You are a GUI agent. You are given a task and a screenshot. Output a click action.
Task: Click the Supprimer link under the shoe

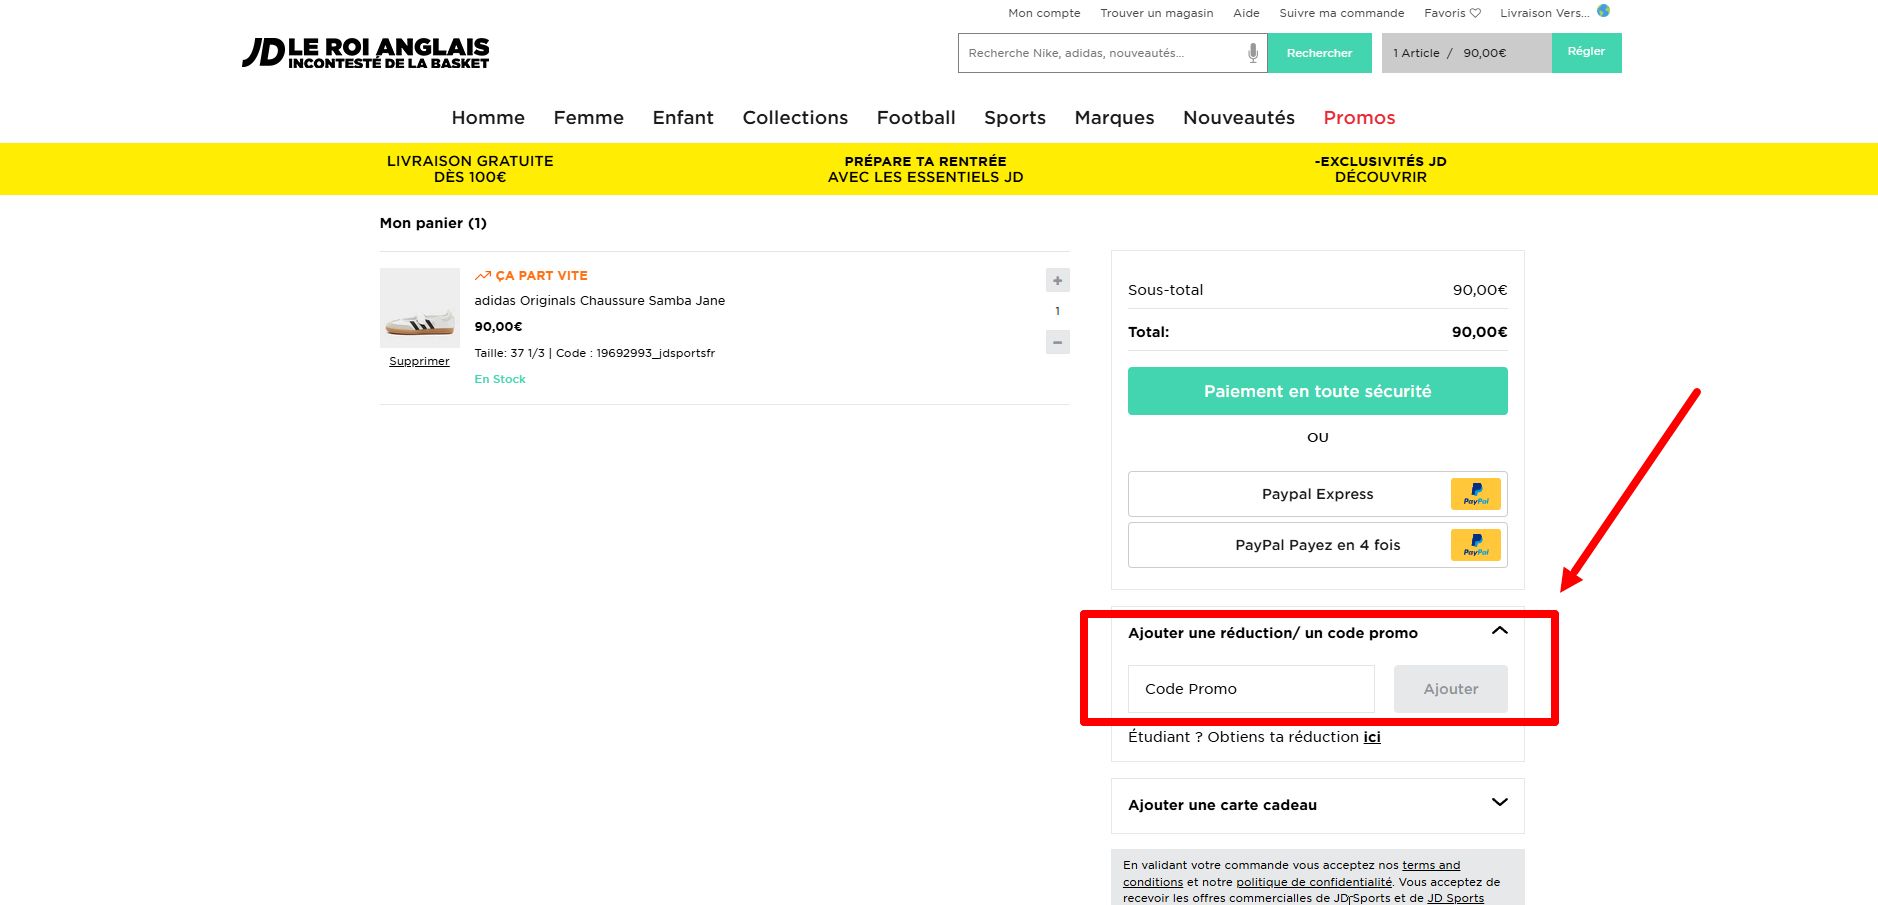(x=419, y=361)
